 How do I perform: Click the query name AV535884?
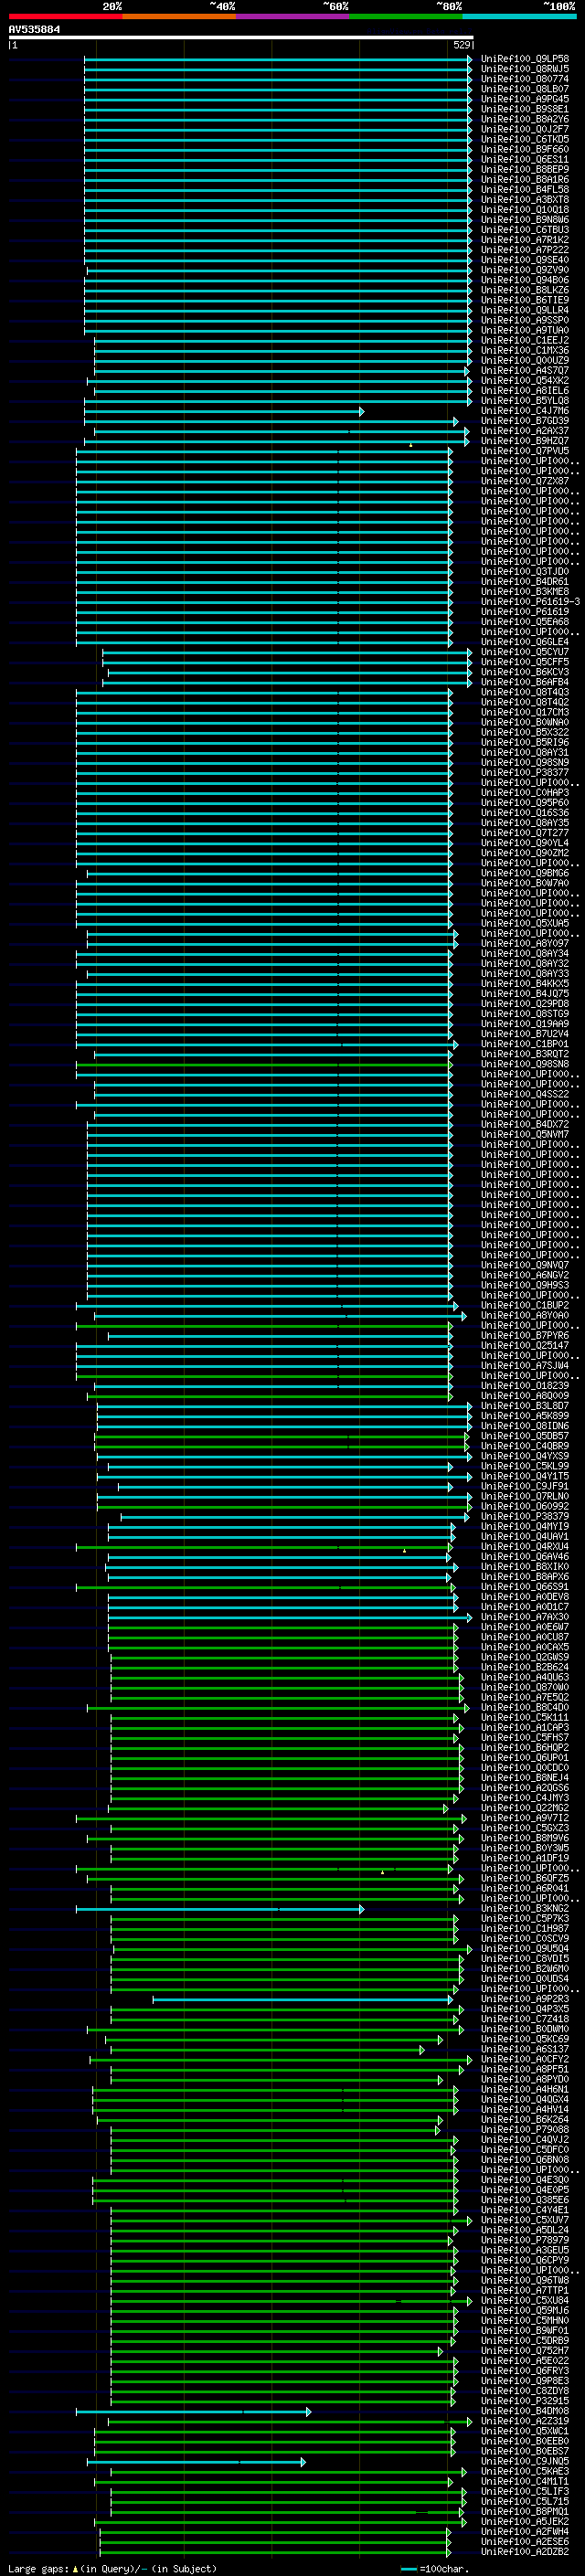[34, 29]
